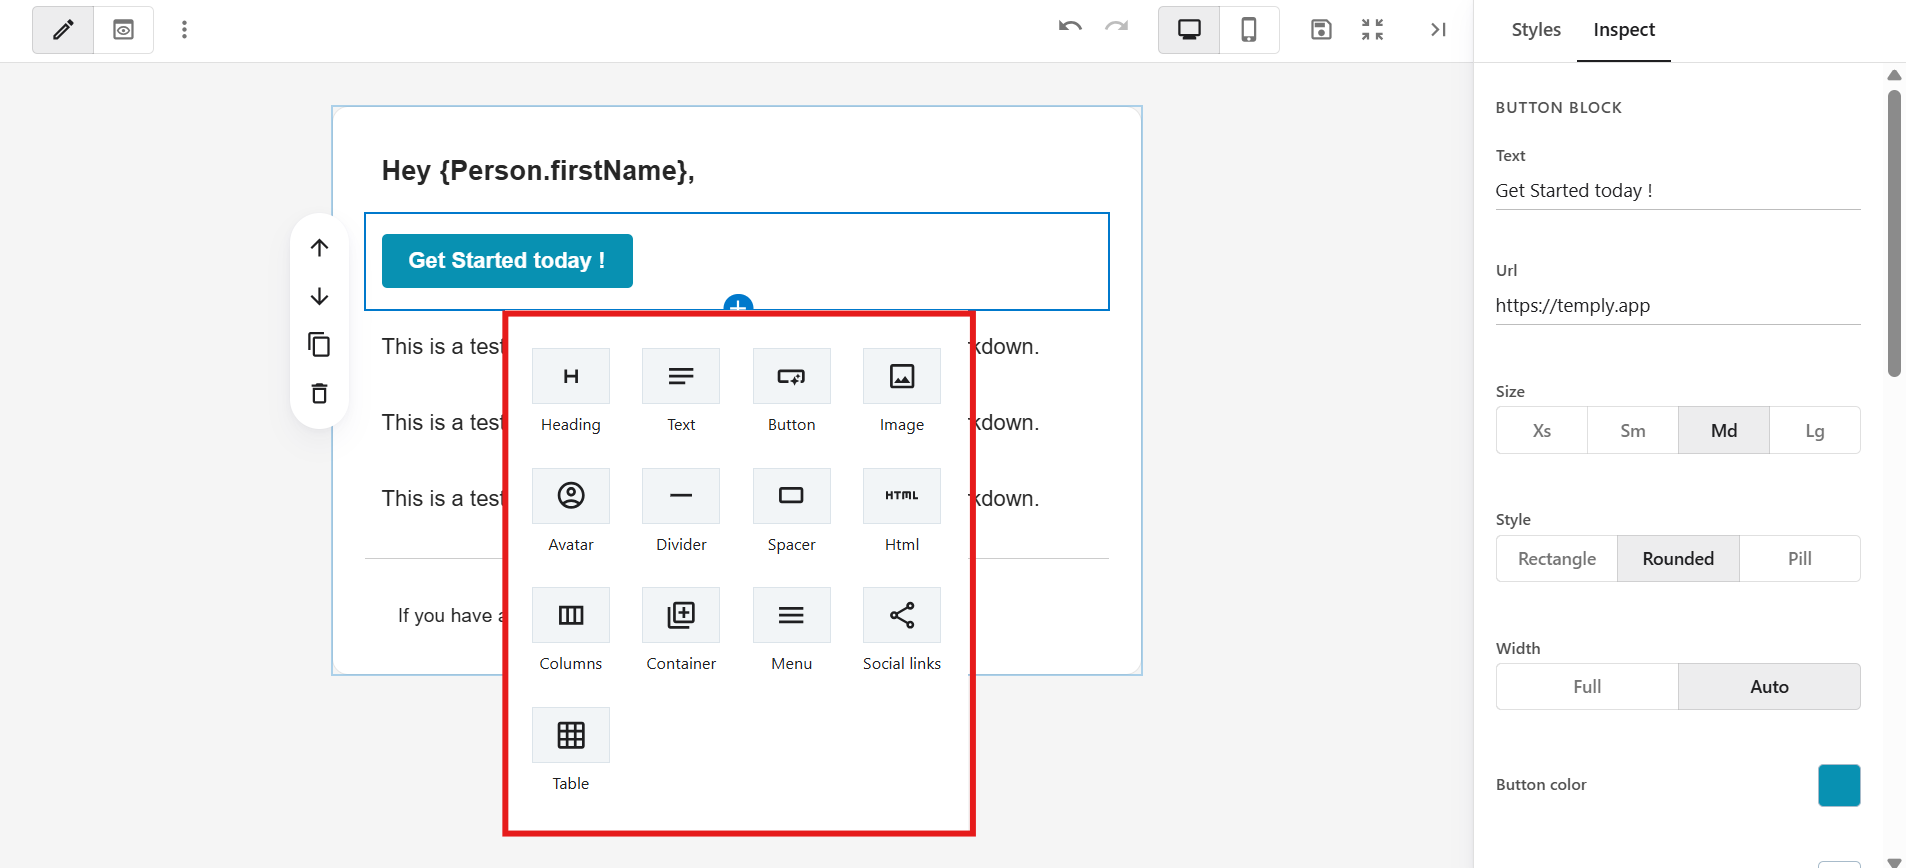This screenshot has width=1906, height=868.
Task: Set button size to Lg
Action: coord(1815,430)
